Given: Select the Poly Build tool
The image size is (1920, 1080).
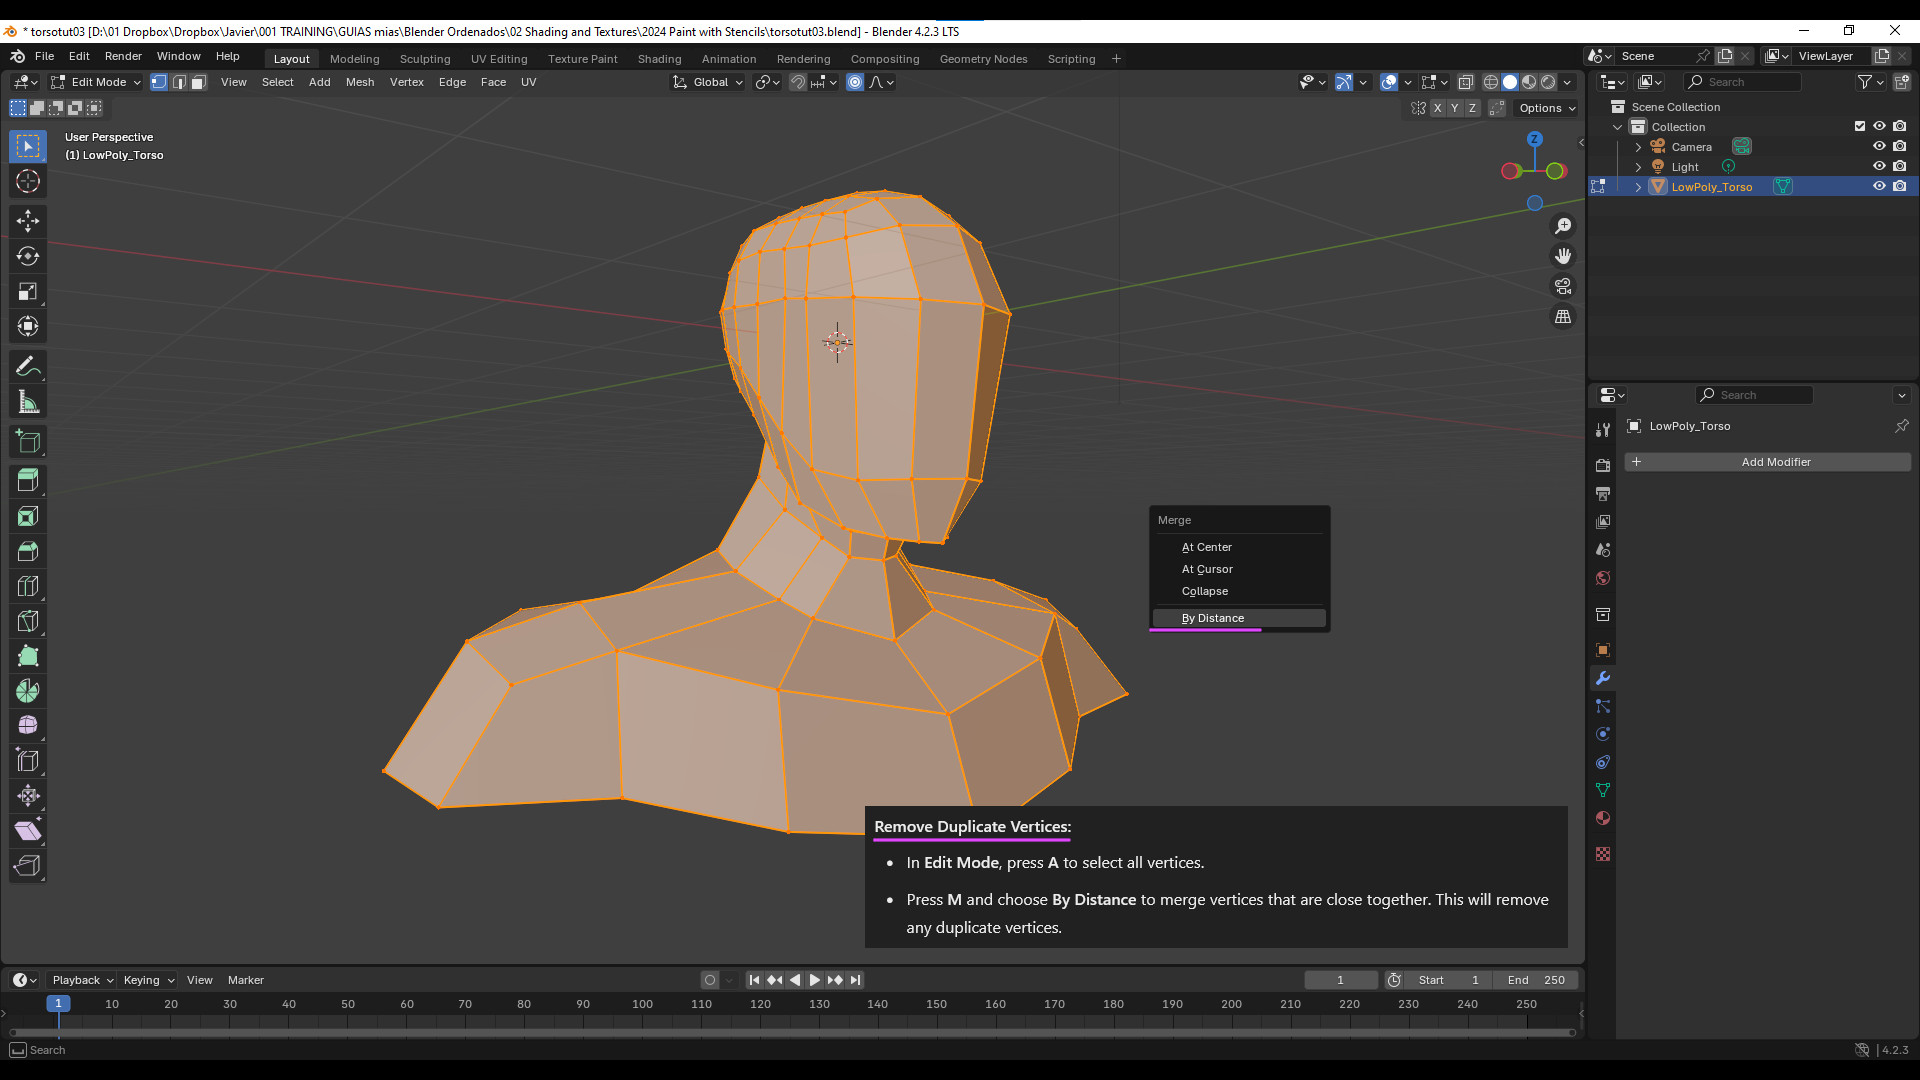Looking at the screenshot, I should (28, 656).
